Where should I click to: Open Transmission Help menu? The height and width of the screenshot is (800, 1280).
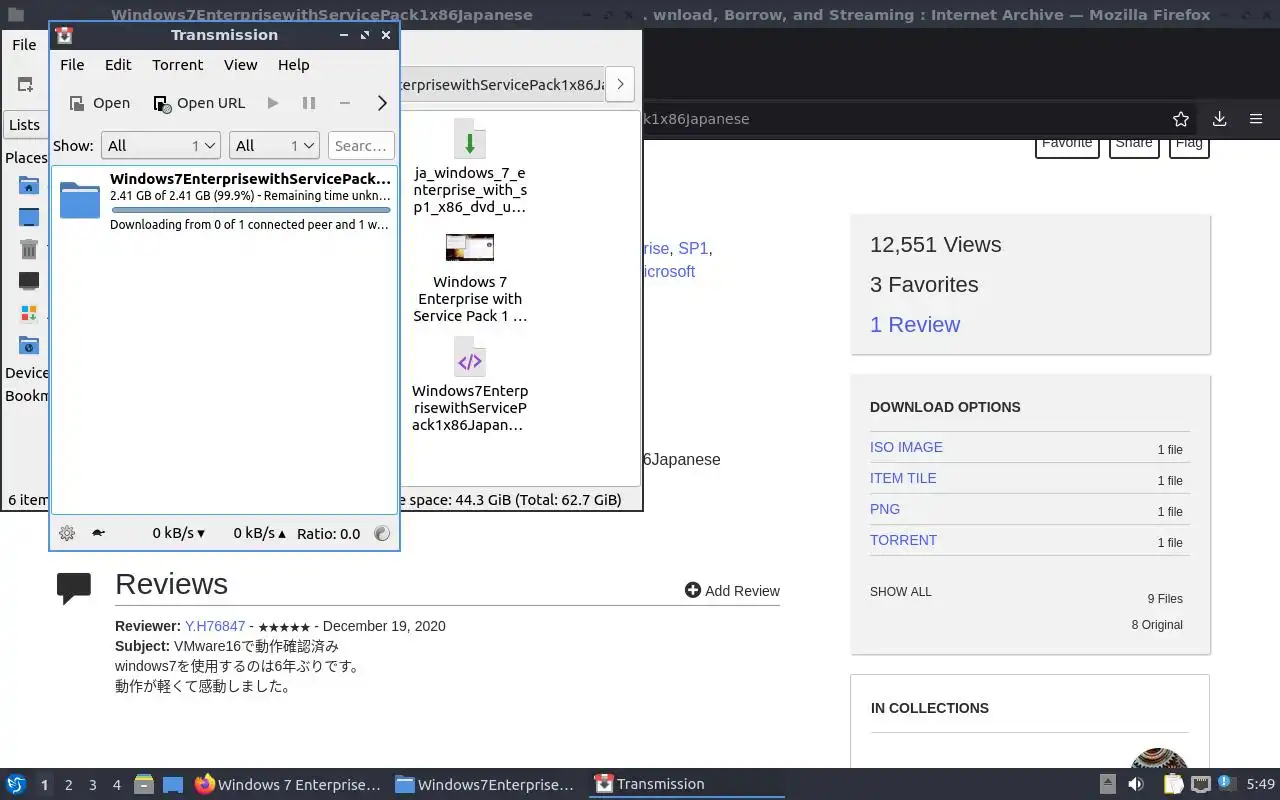[294, 65]
